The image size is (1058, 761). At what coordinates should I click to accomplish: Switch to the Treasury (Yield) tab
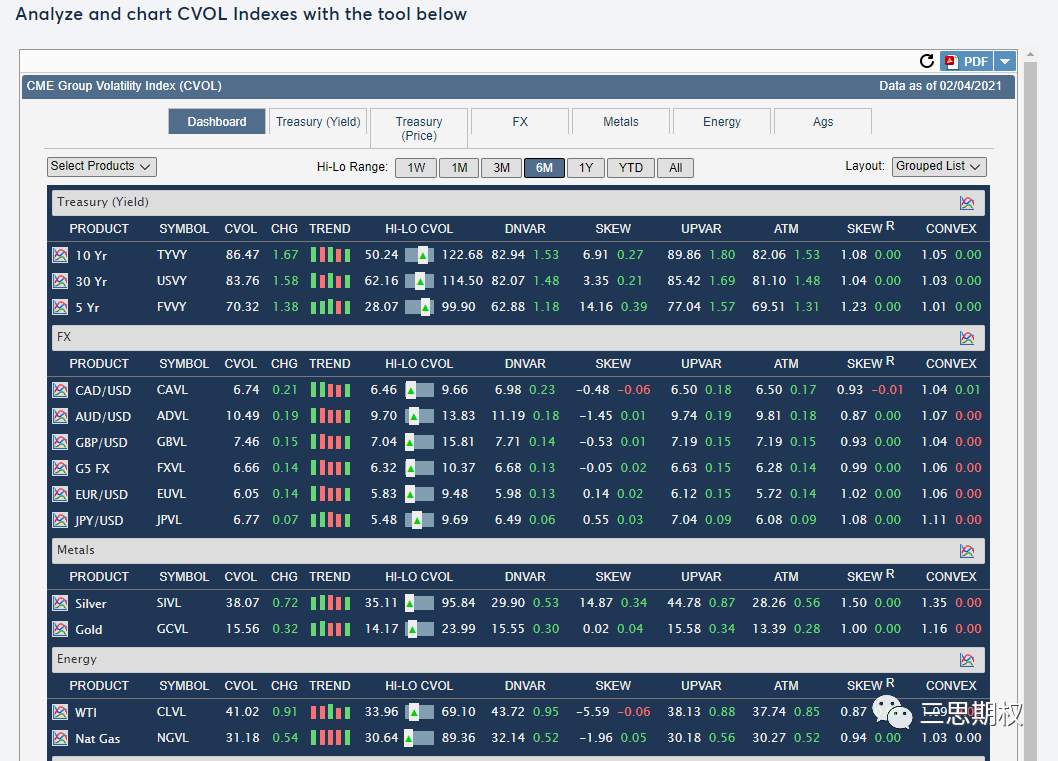pyautogui.click(x=318, y=121)
